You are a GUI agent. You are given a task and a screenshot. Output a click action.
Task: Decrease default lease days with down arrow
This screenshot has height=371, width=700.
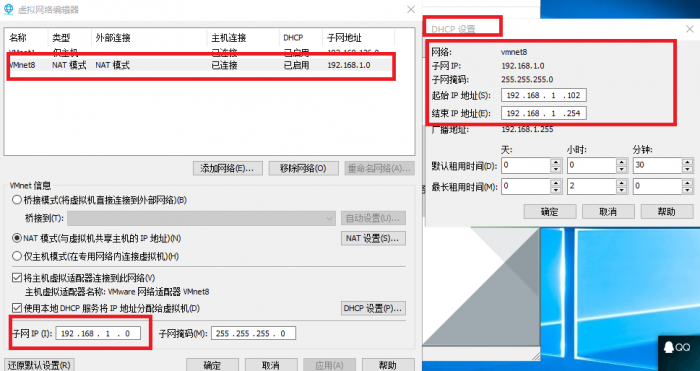(556, 169)
